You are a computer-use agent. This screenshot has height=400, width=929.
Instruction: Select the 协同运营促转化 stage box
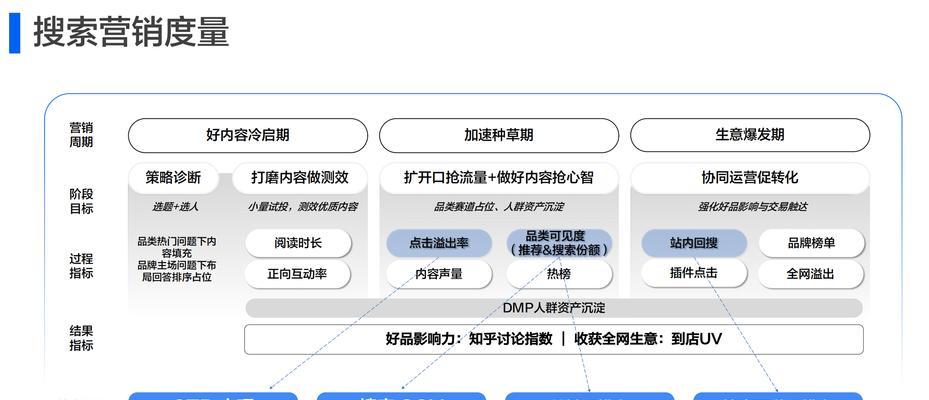[x=749, y=178]
